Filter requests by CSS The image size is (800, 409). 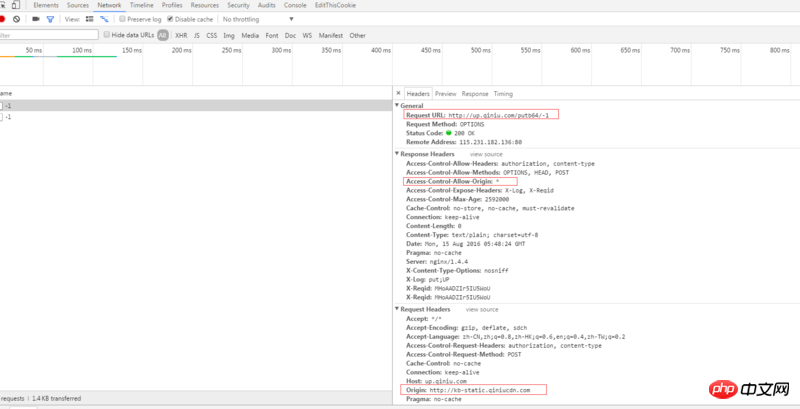tap(212, 35)
